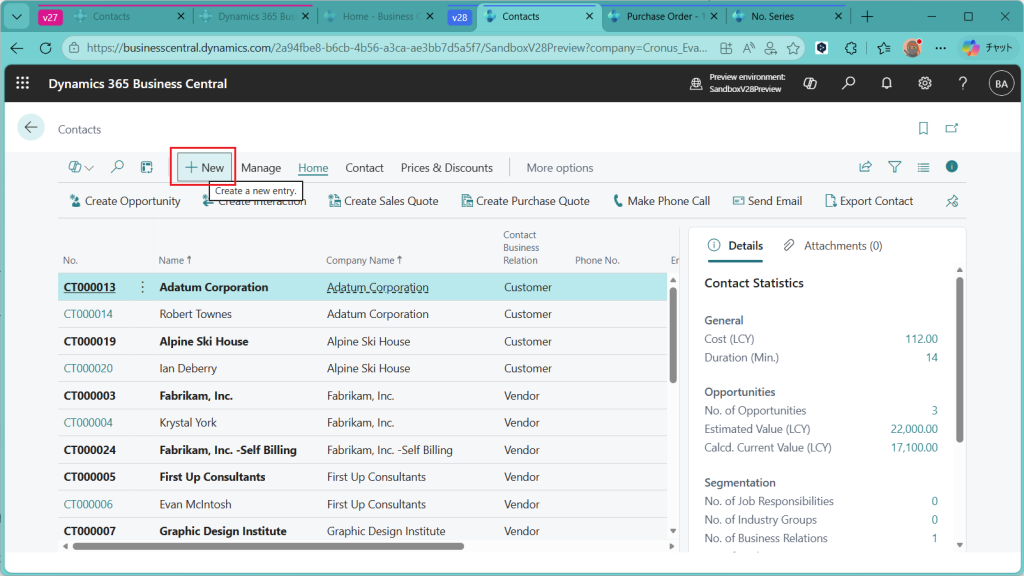Click the notification bell icon
The width and height of the screenshot is (1024, 576).
pos(886,84)
